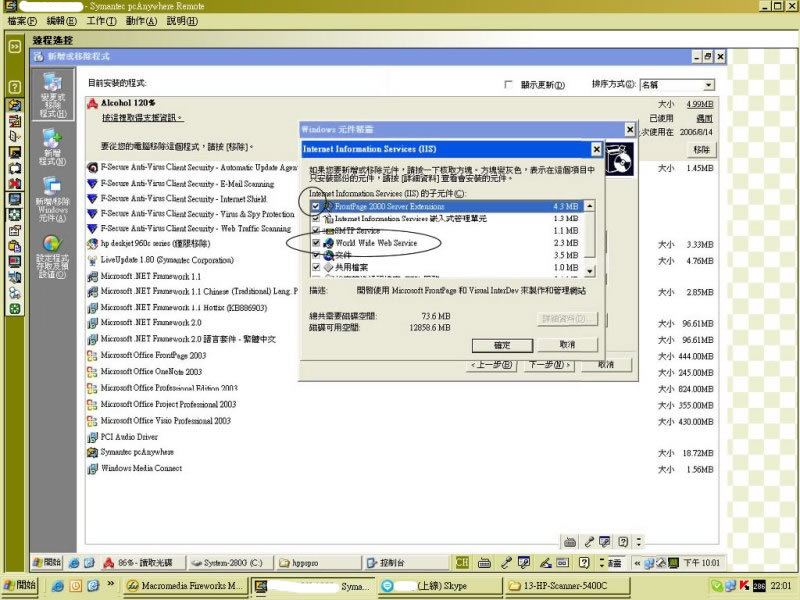Click the World Wide Web Service globe icon
The image size is (800, 600).
coord(328,243)
